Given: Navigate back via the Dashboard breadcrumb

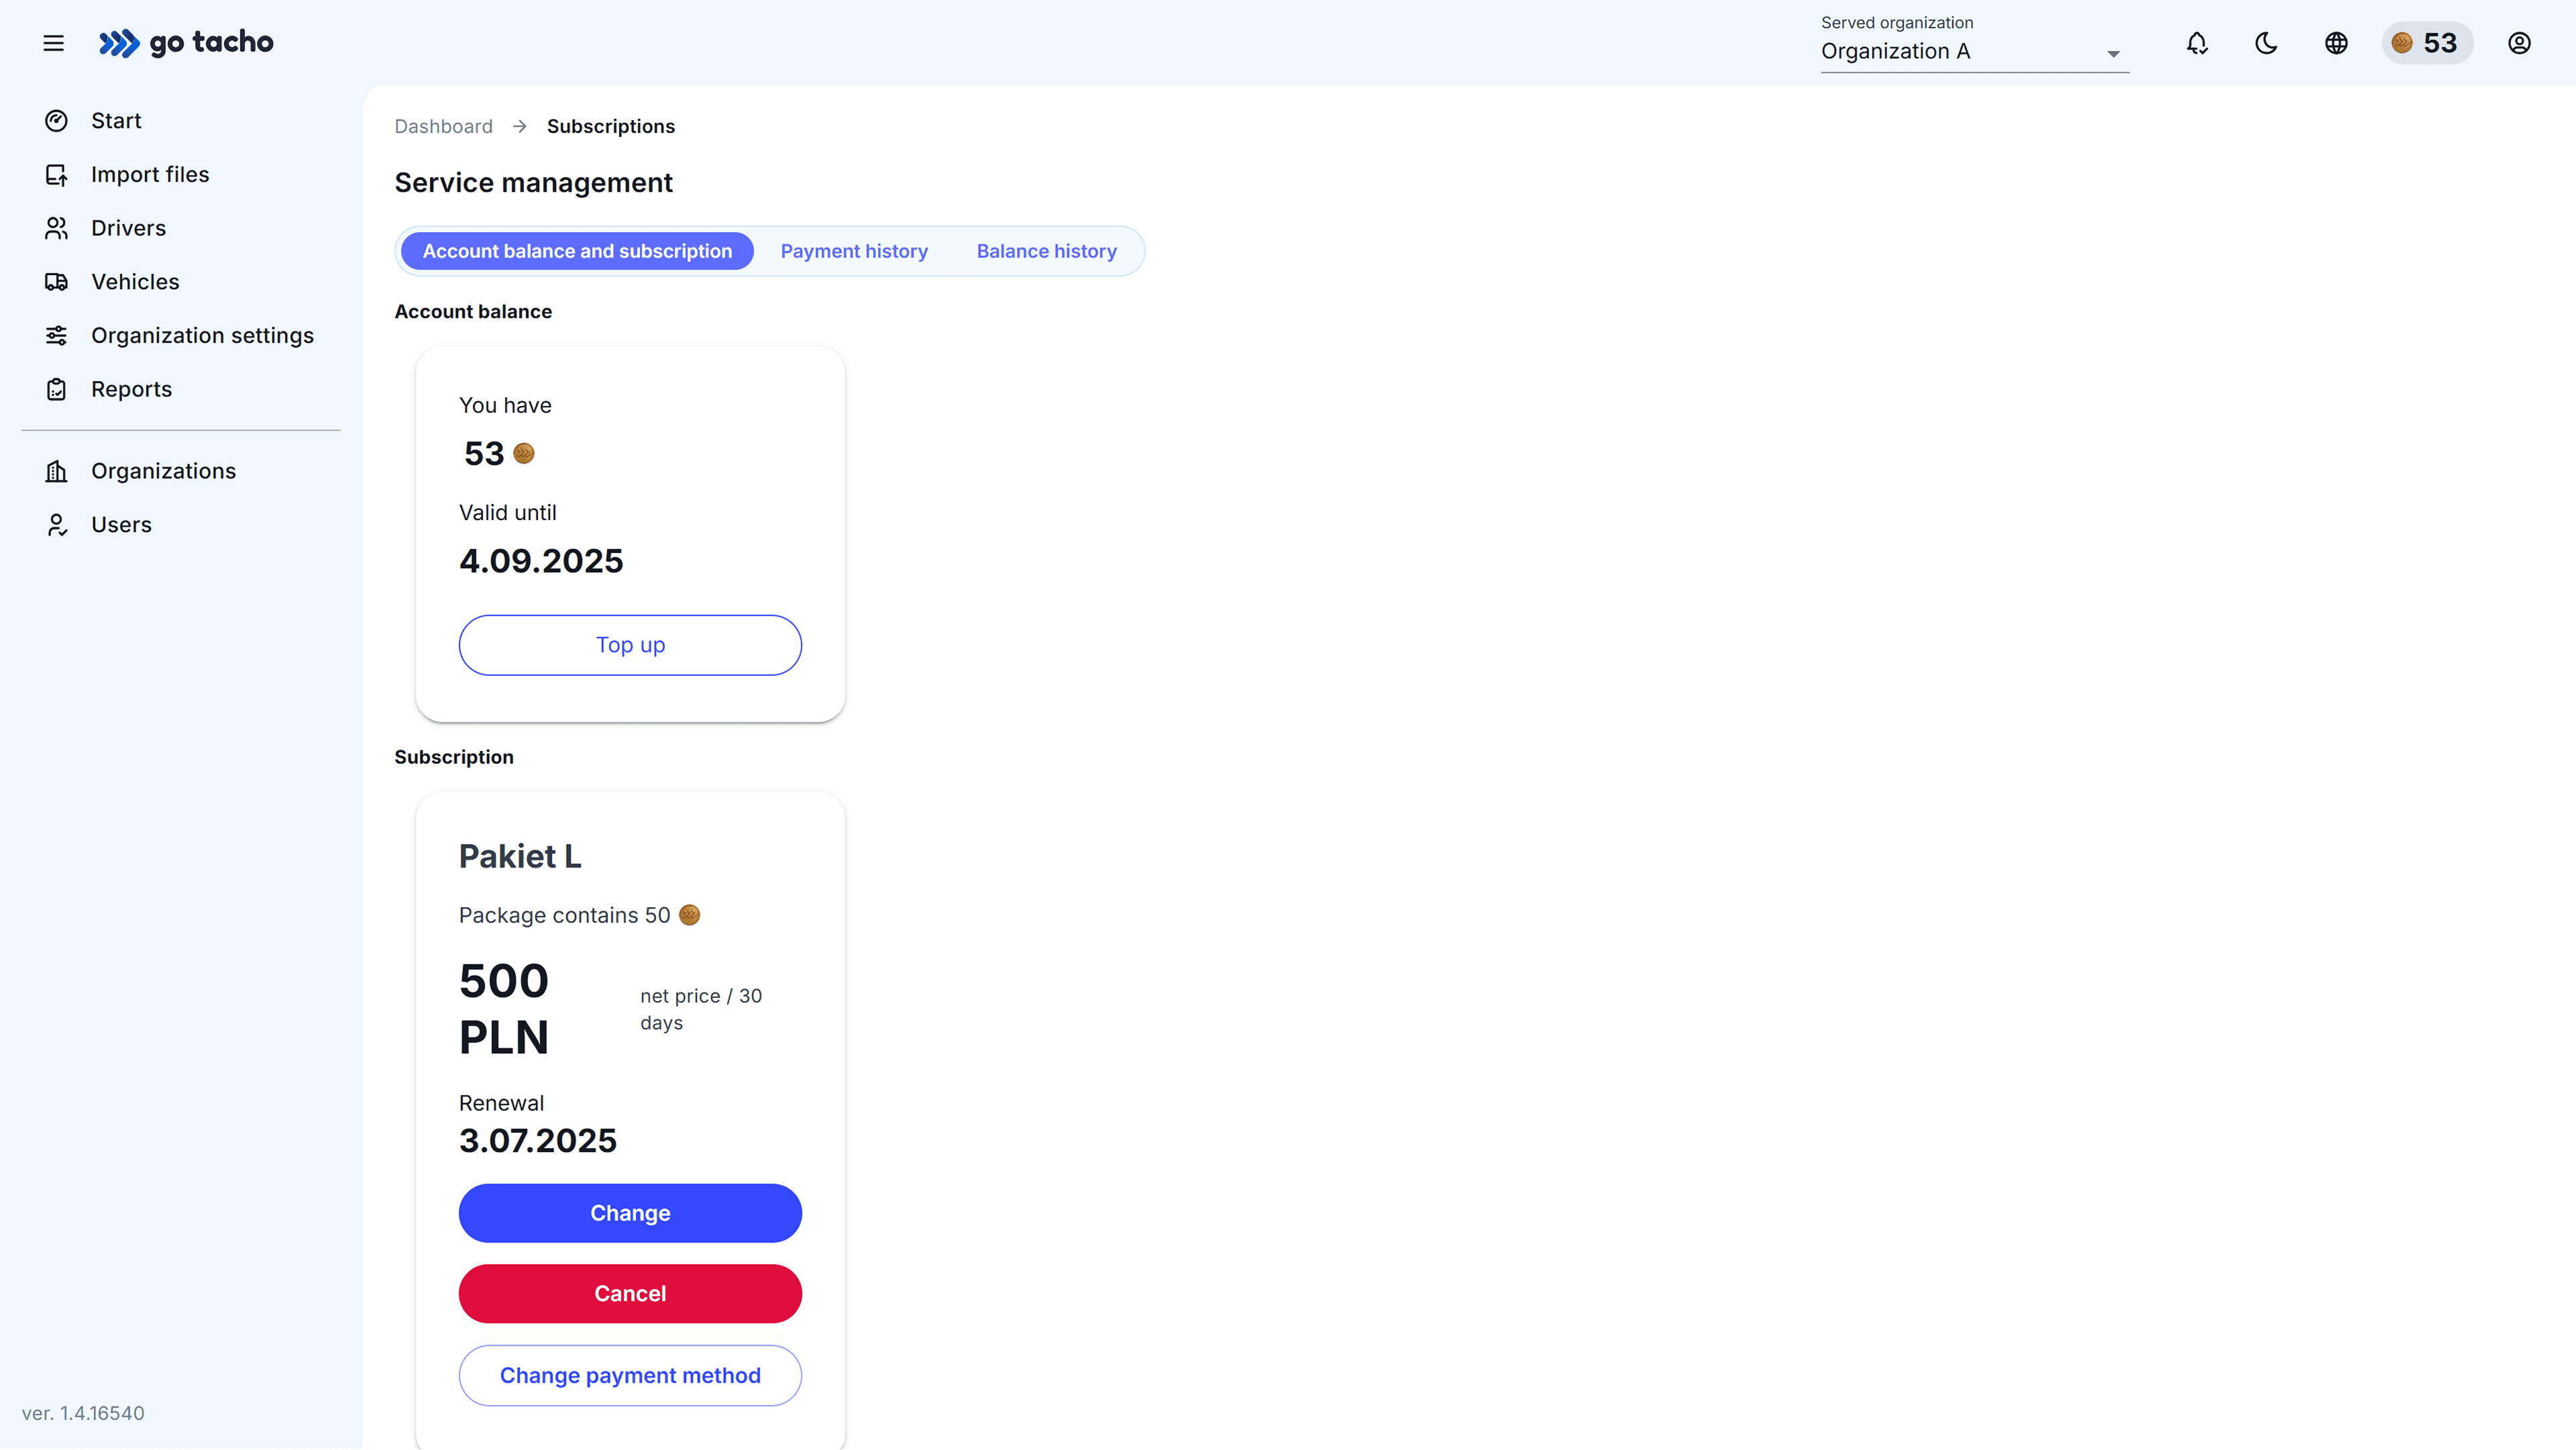Looking at the screenshot, I should (443, 126).
